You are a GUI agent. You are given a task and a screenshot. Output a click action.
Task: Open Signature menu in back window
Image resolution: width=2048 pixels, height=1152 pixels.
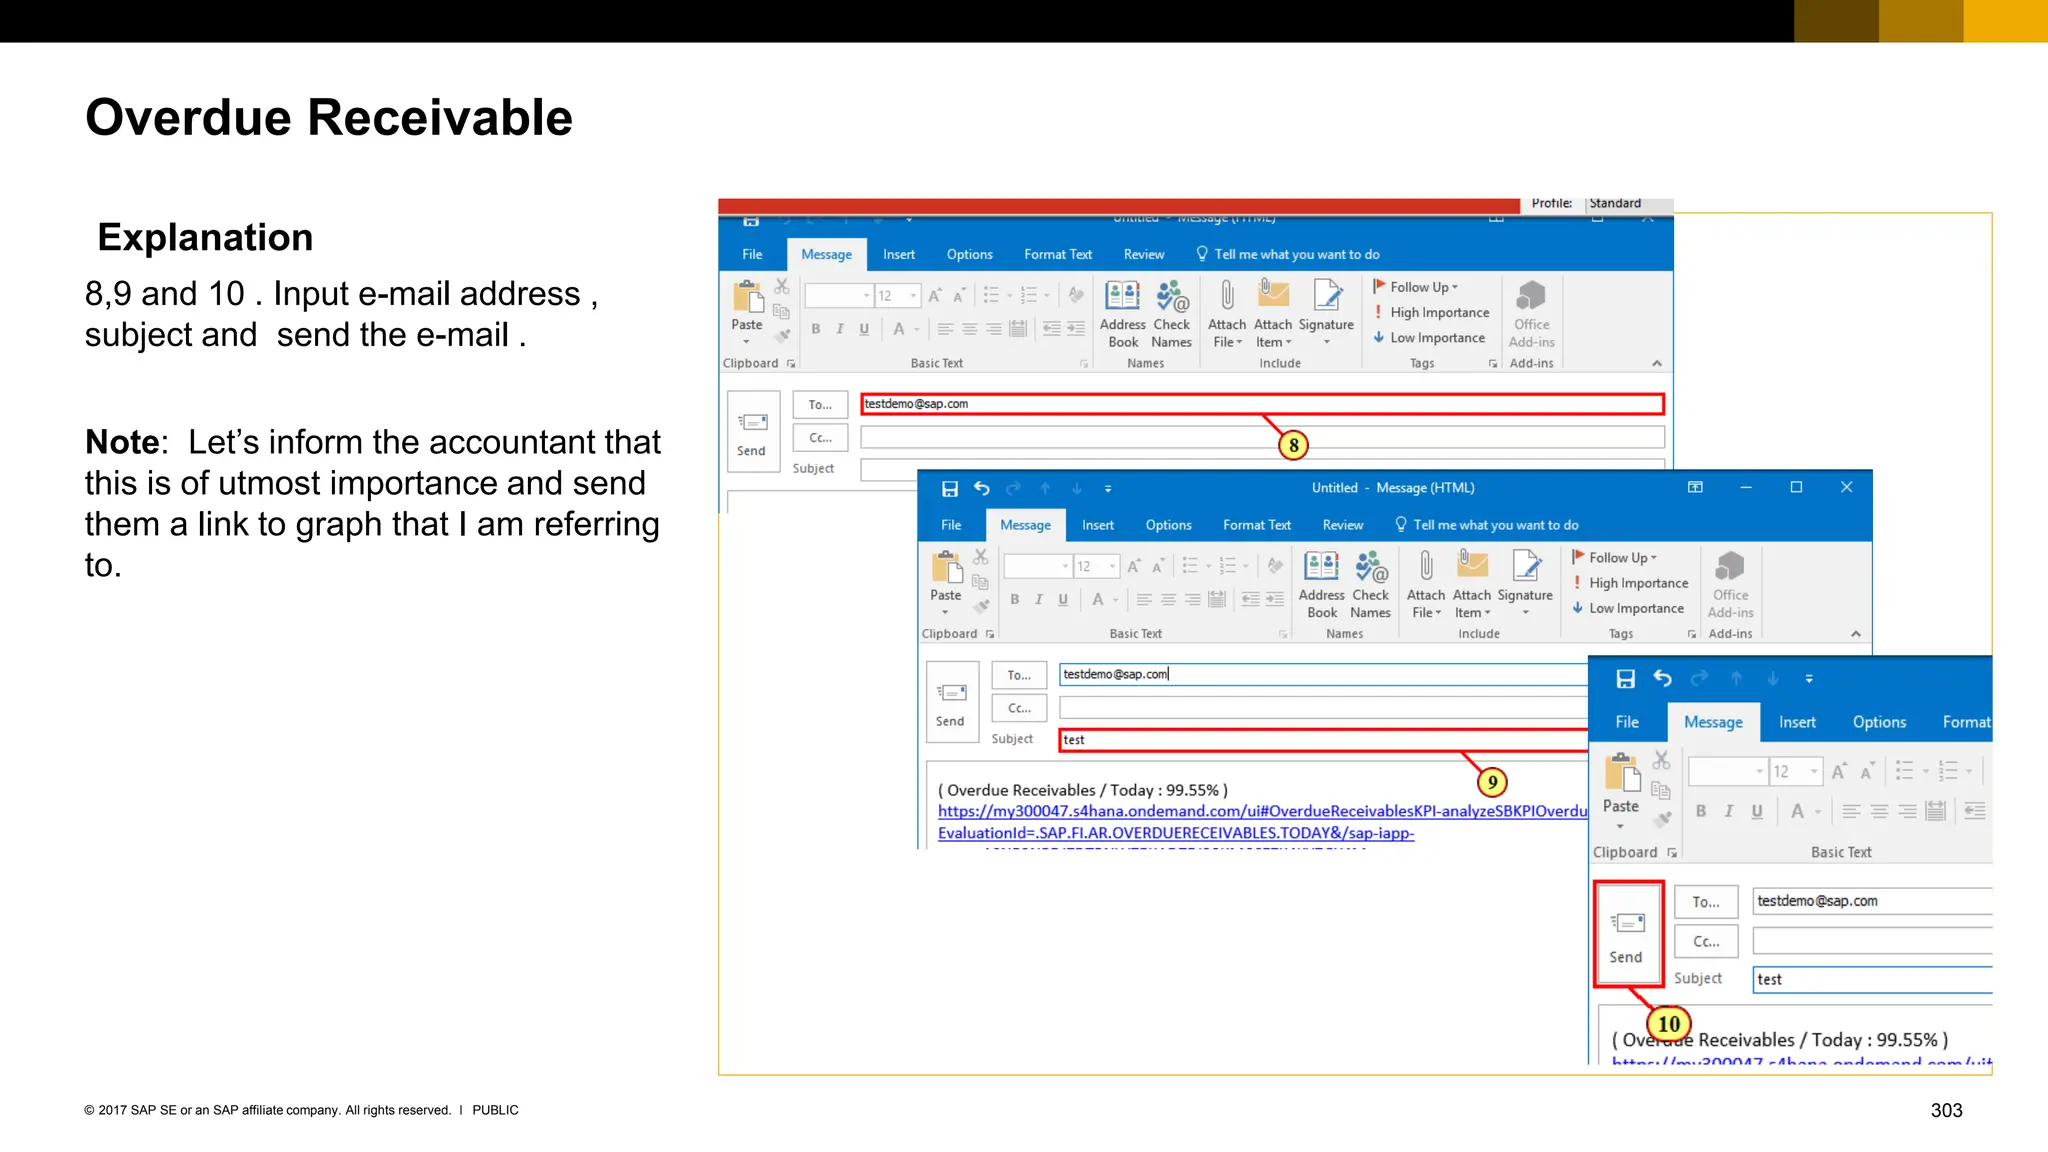point(1326,314)
